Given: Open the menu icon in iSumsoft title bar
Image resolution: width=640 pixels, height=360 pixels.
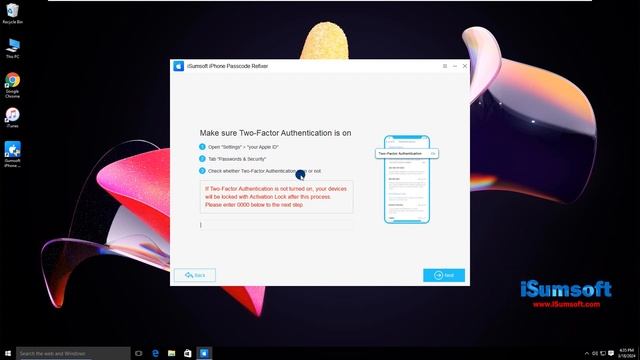Looking at the screenshot, I should click(x=445, y=66).
